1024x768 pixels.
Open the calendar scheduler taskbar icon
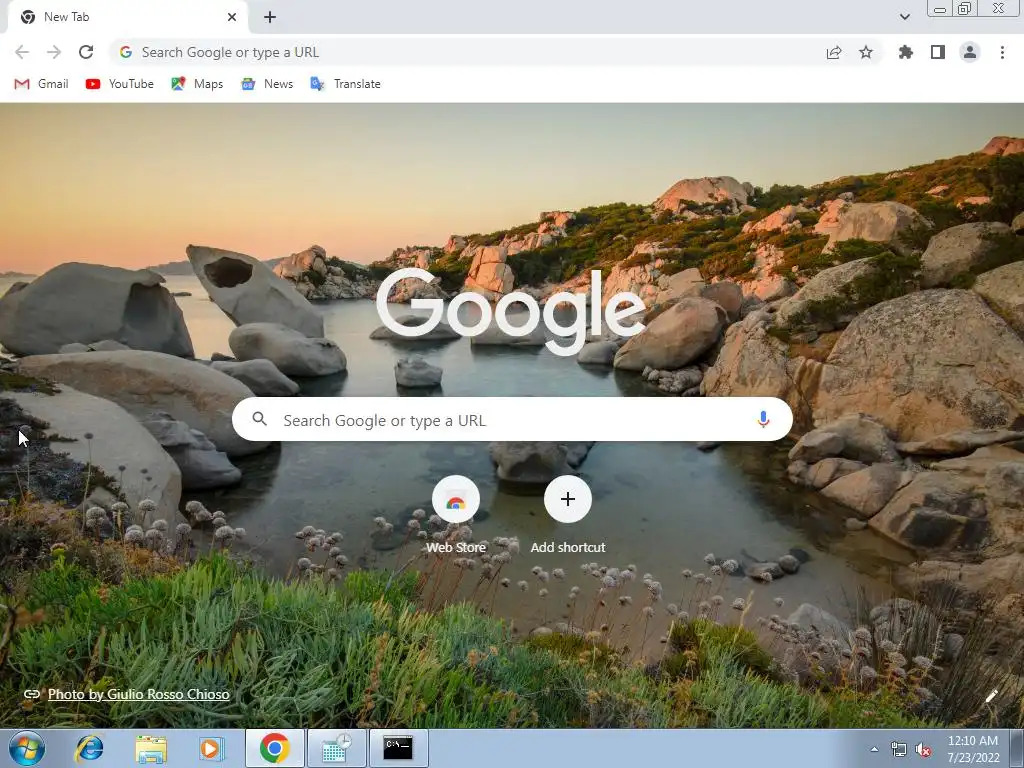pos(336,748)
